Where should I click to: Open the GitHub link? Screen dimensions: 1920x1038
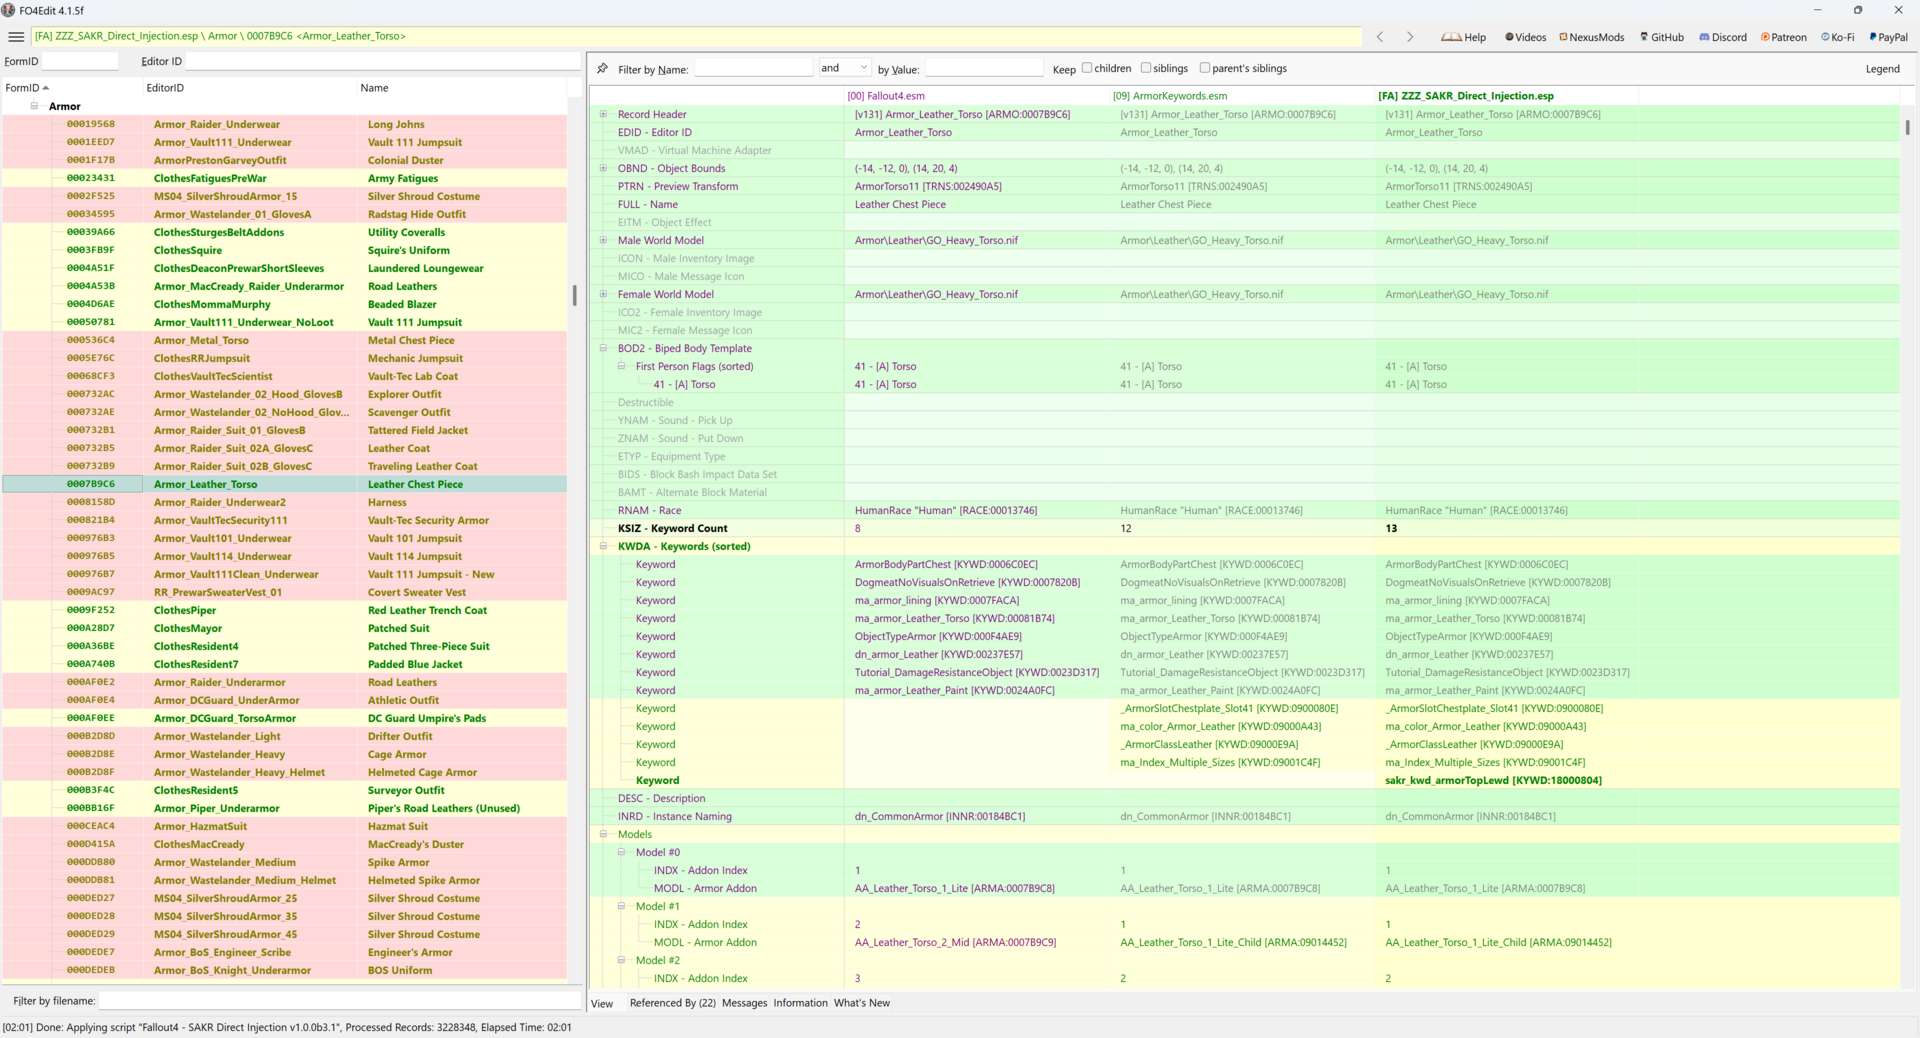tap(1661, 37)
